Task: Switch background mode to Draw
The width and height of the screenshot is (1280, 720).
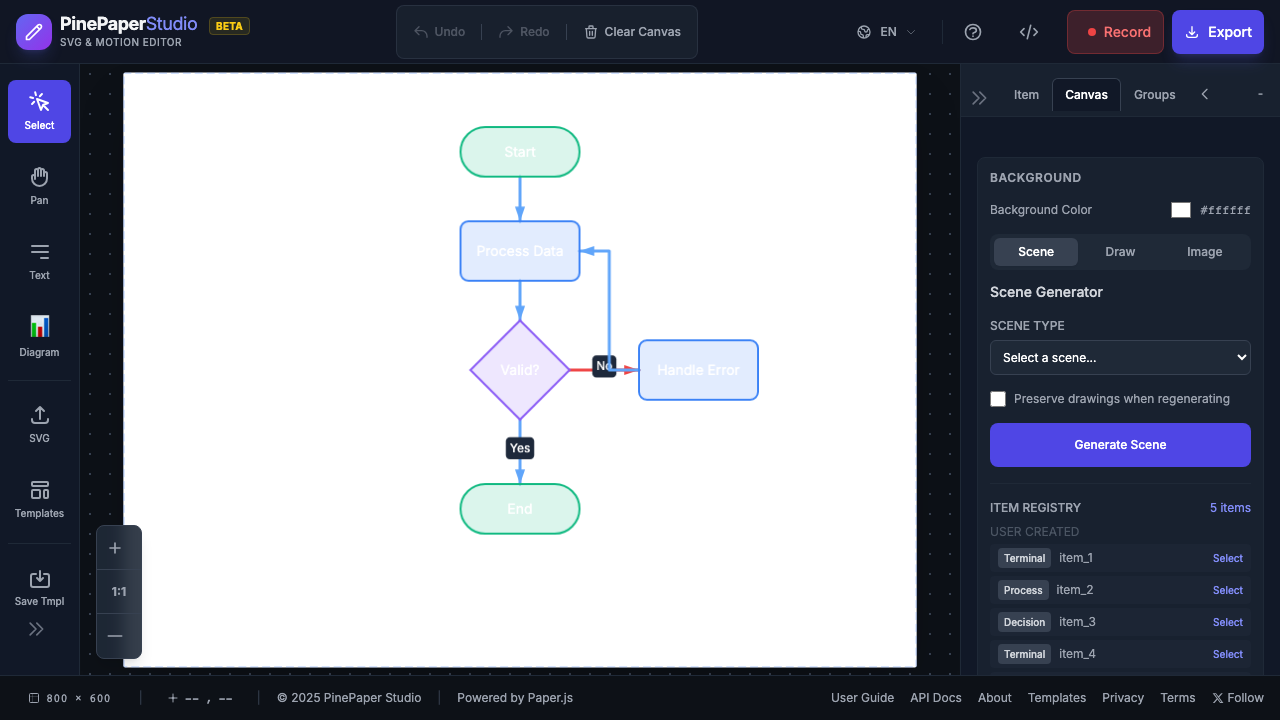Action: coord(1120,251)
